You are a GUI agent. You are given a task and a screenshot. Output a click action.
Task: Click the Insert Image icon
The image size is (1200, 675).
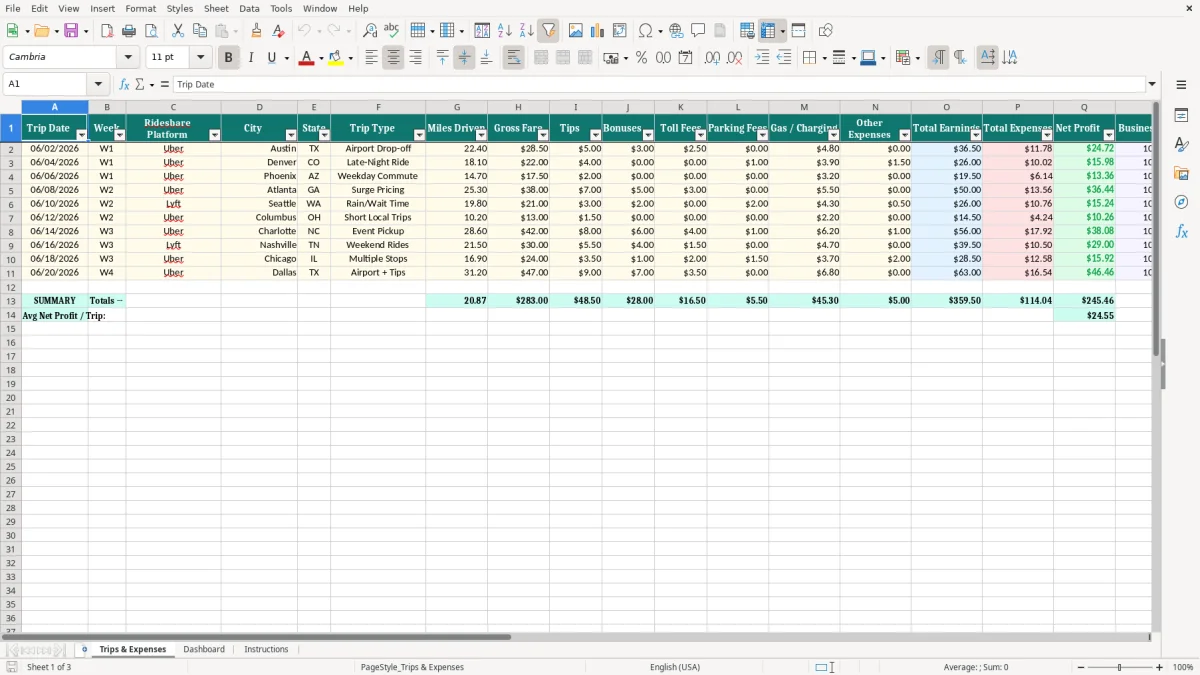tap(576, 31)
